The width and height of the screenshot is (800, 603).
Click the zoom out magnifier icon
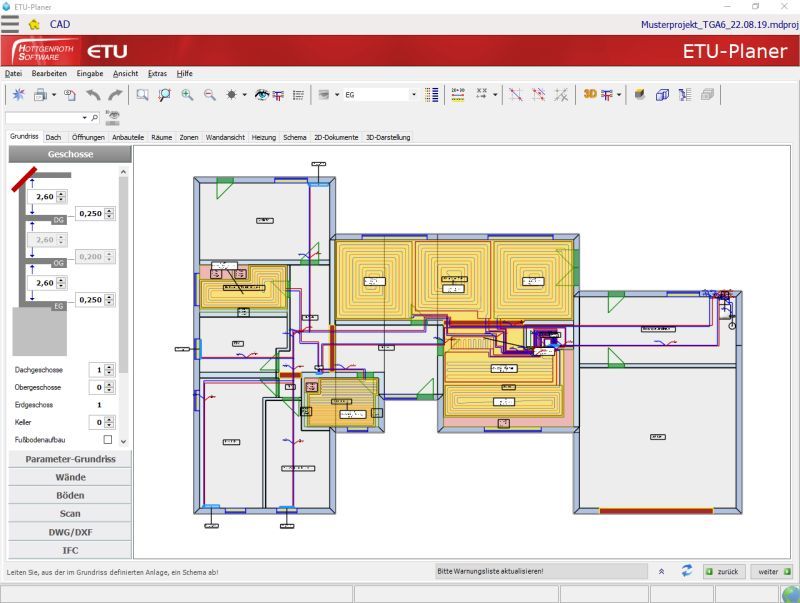point(210,94)
